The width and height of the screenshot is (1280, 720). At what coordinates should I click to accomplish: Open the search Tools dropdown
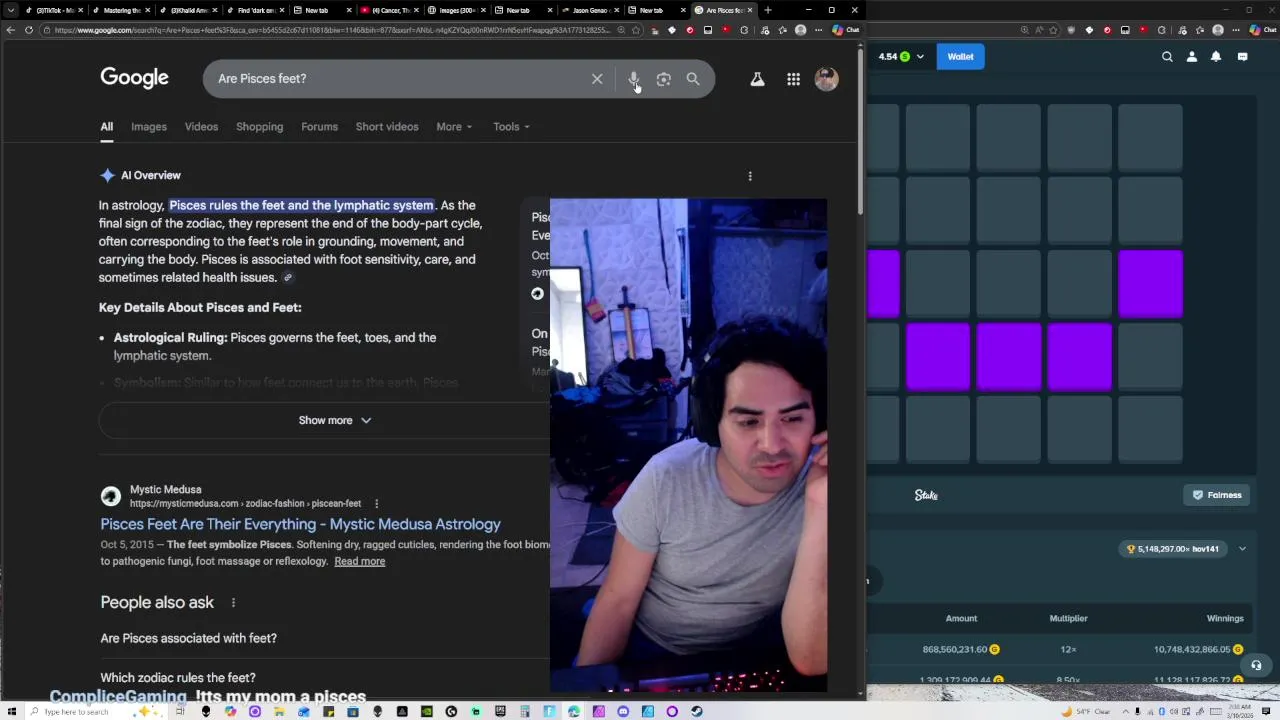(511, 127)
